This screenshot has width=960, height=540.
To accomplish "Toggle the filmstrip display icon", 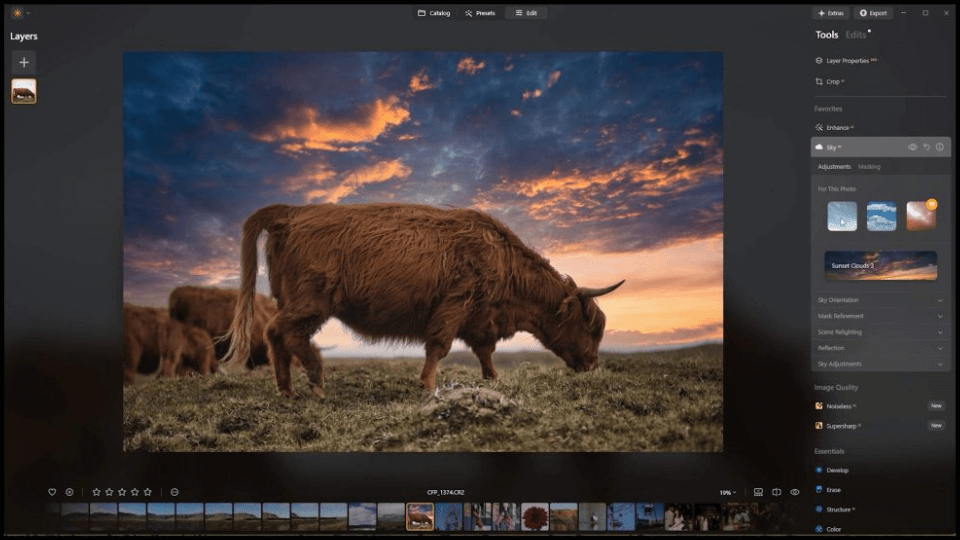I will coord(758,492).
